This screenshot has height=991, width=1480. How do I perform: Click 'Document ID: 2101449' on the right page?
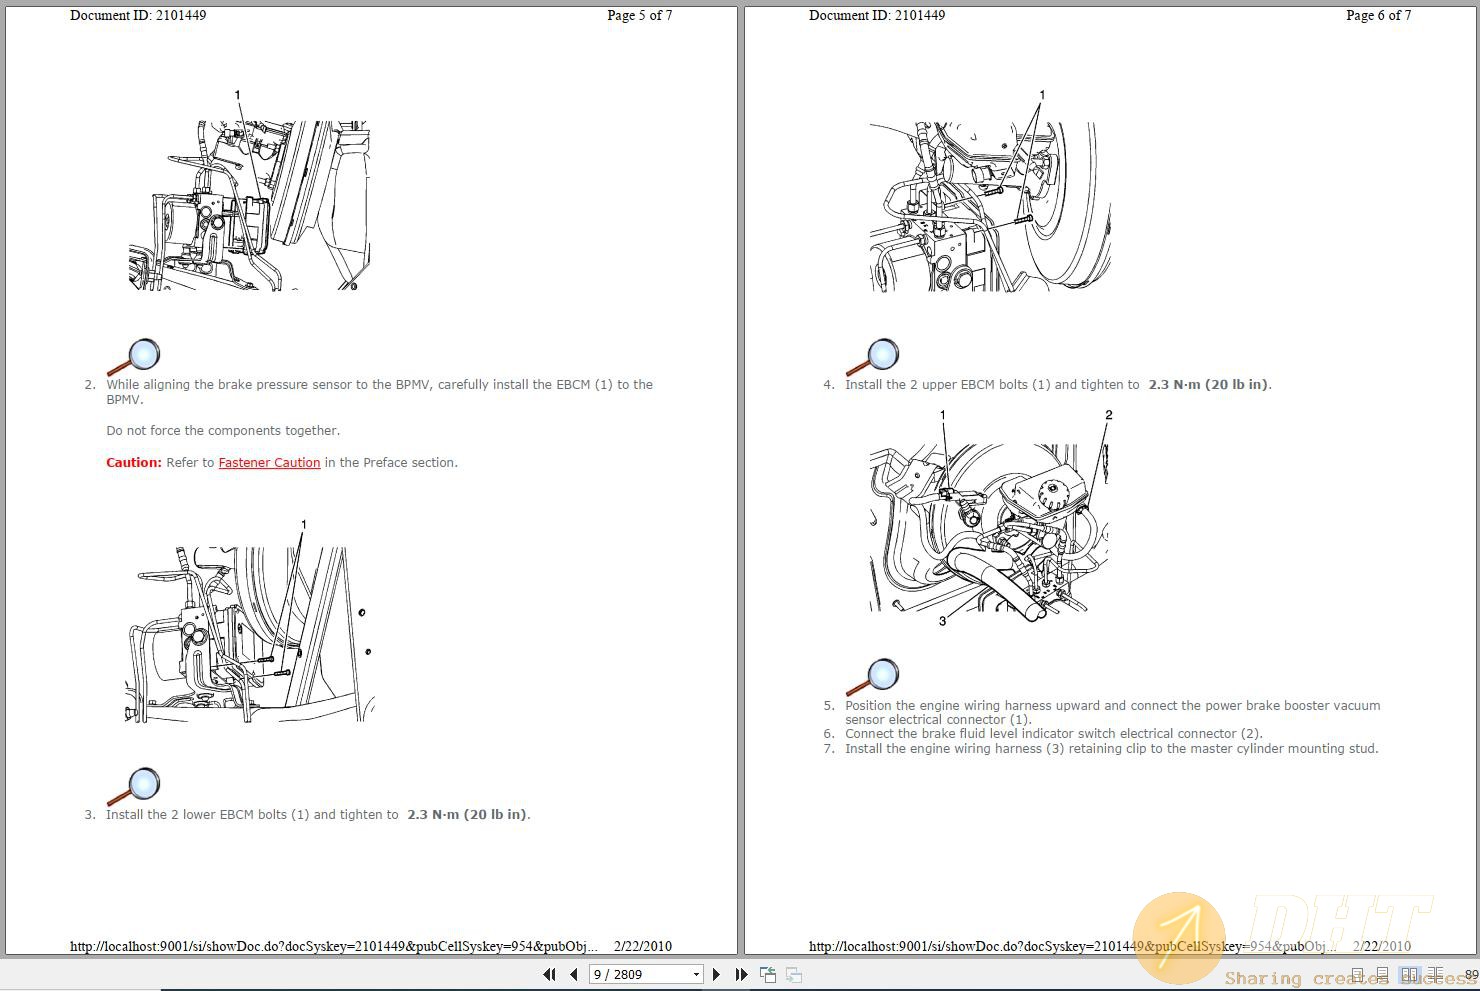877,15
